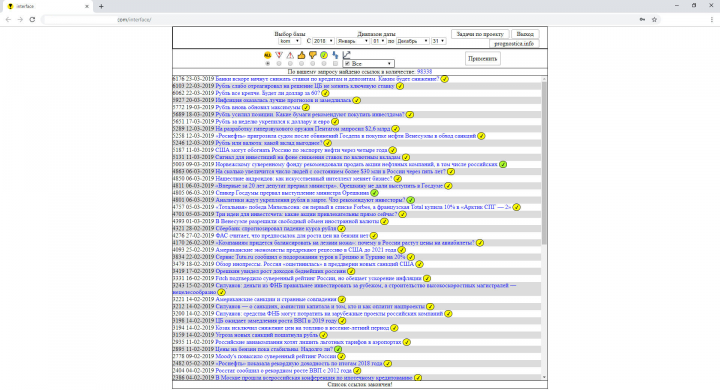
Task: Go back in browser history
Action: pyautogui.click(x=8, y=20)
